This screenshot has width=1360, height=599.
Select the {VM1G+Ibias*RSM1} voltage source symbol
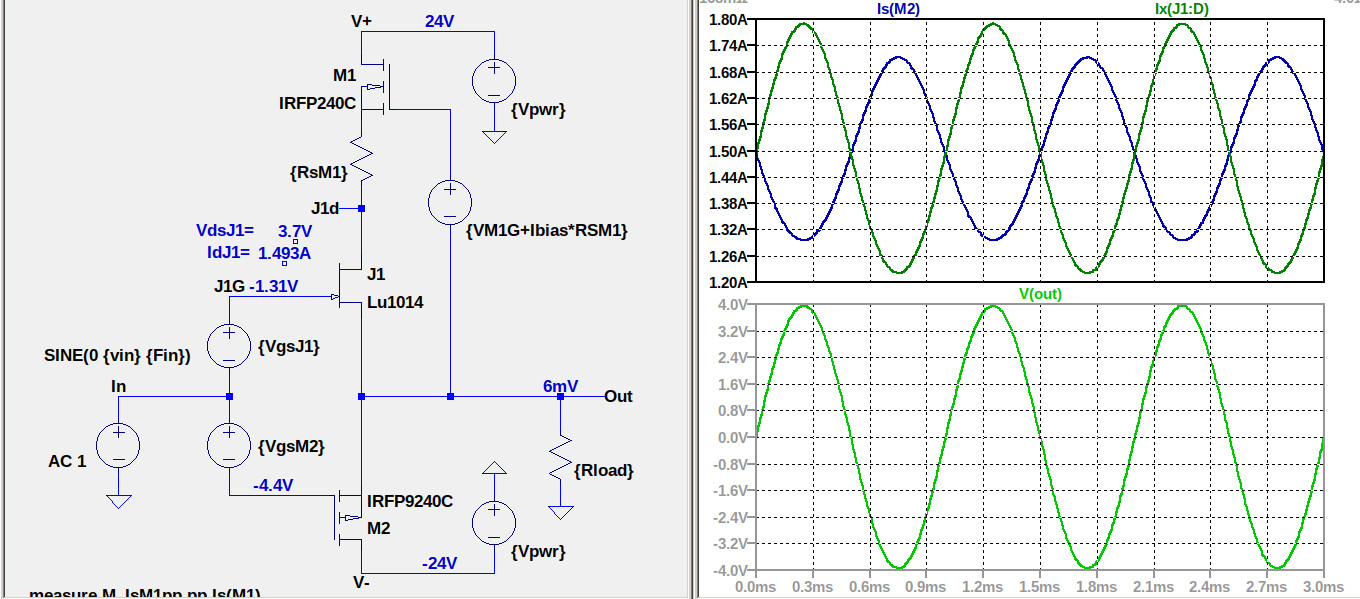(x=450, y=203)
